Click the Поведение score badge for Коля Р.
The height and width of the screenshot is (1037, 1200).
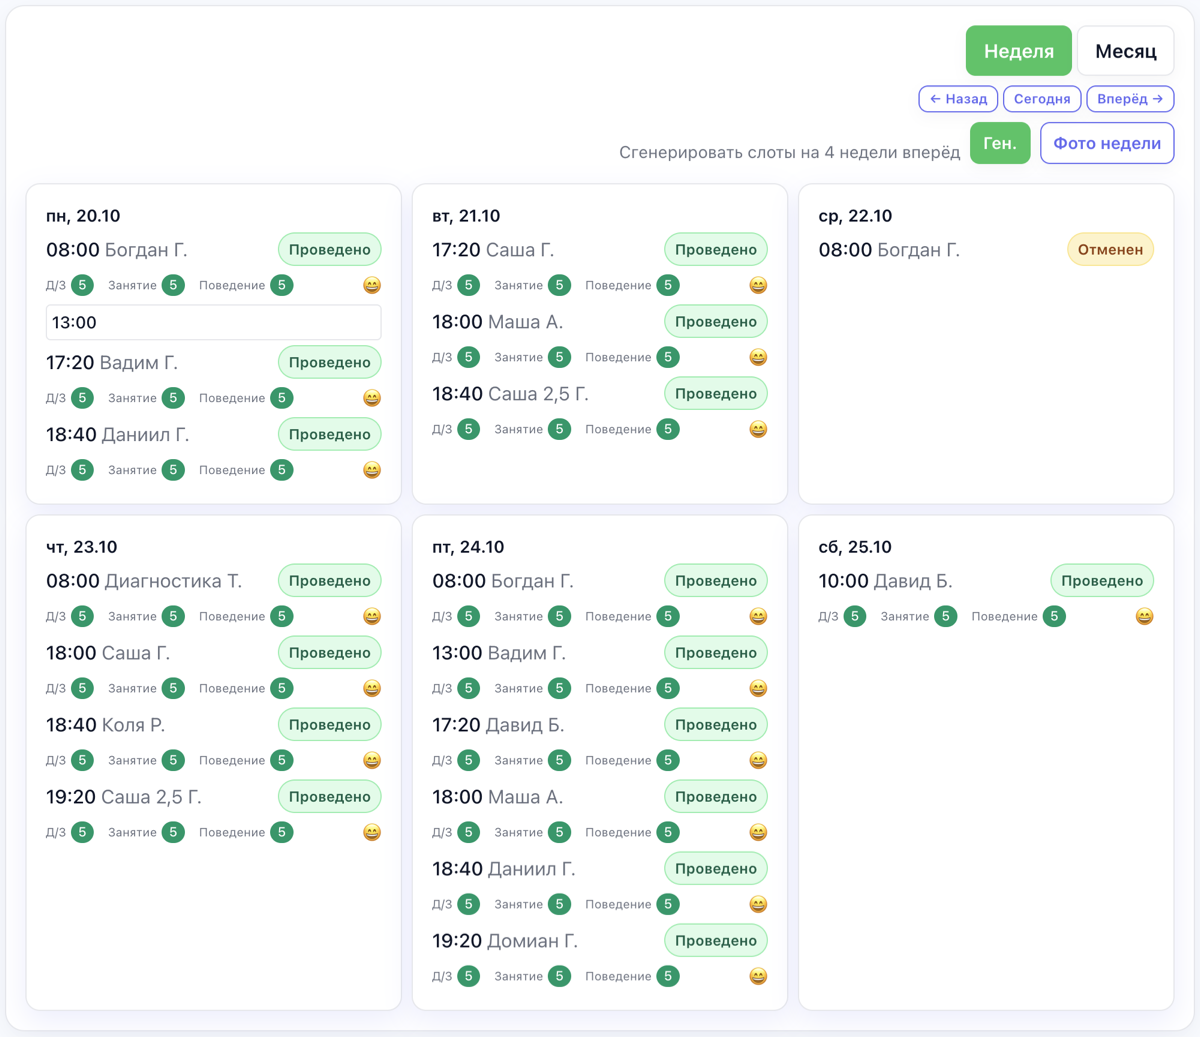click(x=282, y=761)
